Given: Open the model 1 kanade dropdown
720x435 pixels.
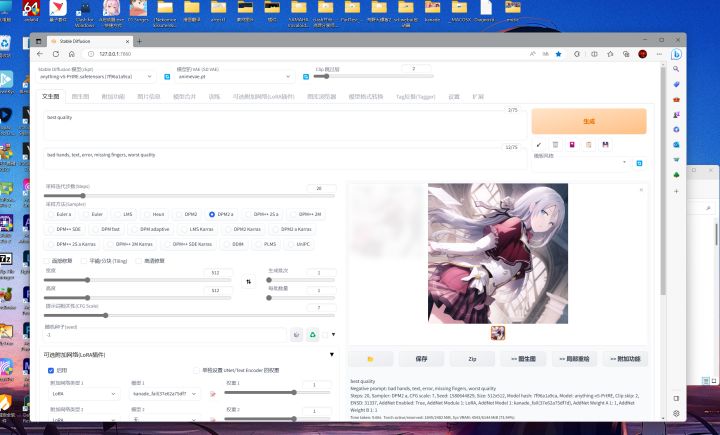Looking at the screenshot, I should click(x=164, y=394).
